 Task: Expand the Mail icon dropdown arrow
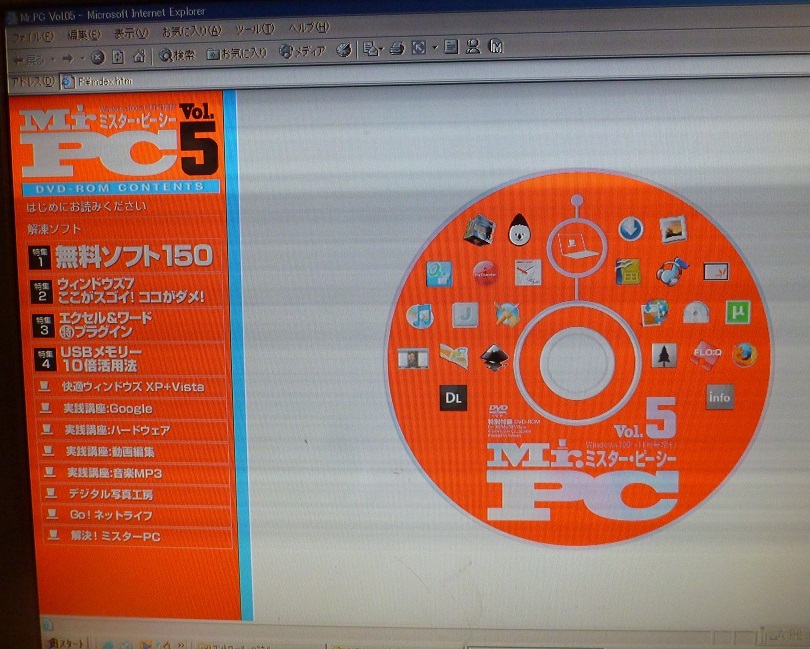pos(381,49)
